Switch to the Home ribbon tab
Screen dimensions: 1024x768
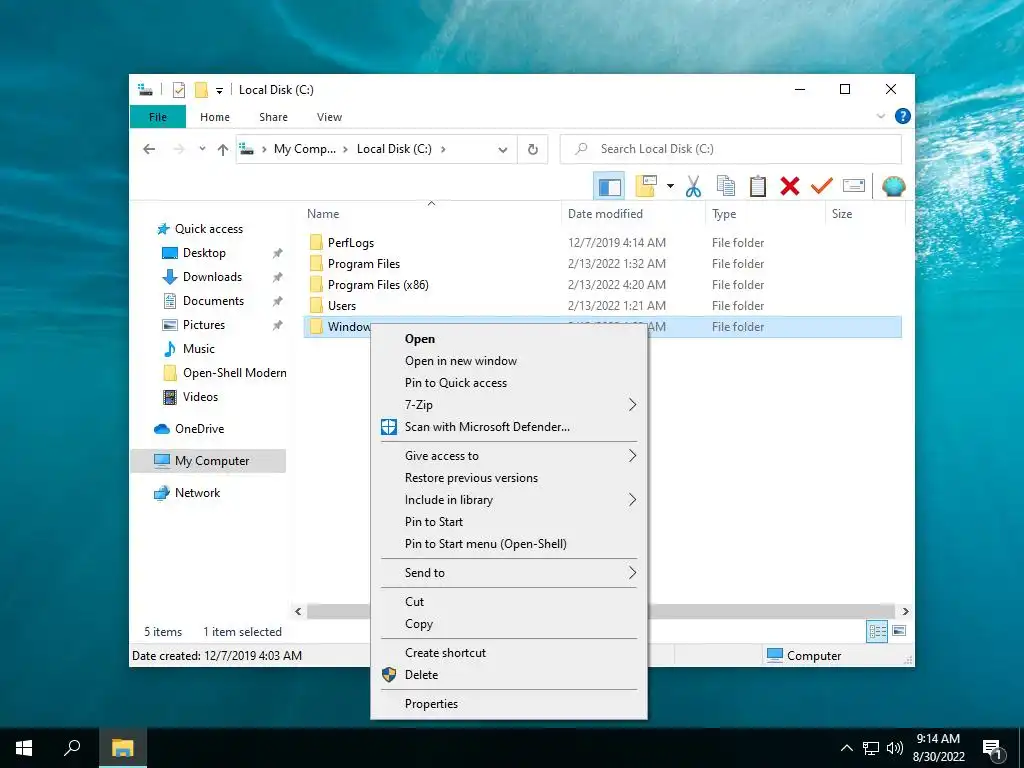[215, 117]
